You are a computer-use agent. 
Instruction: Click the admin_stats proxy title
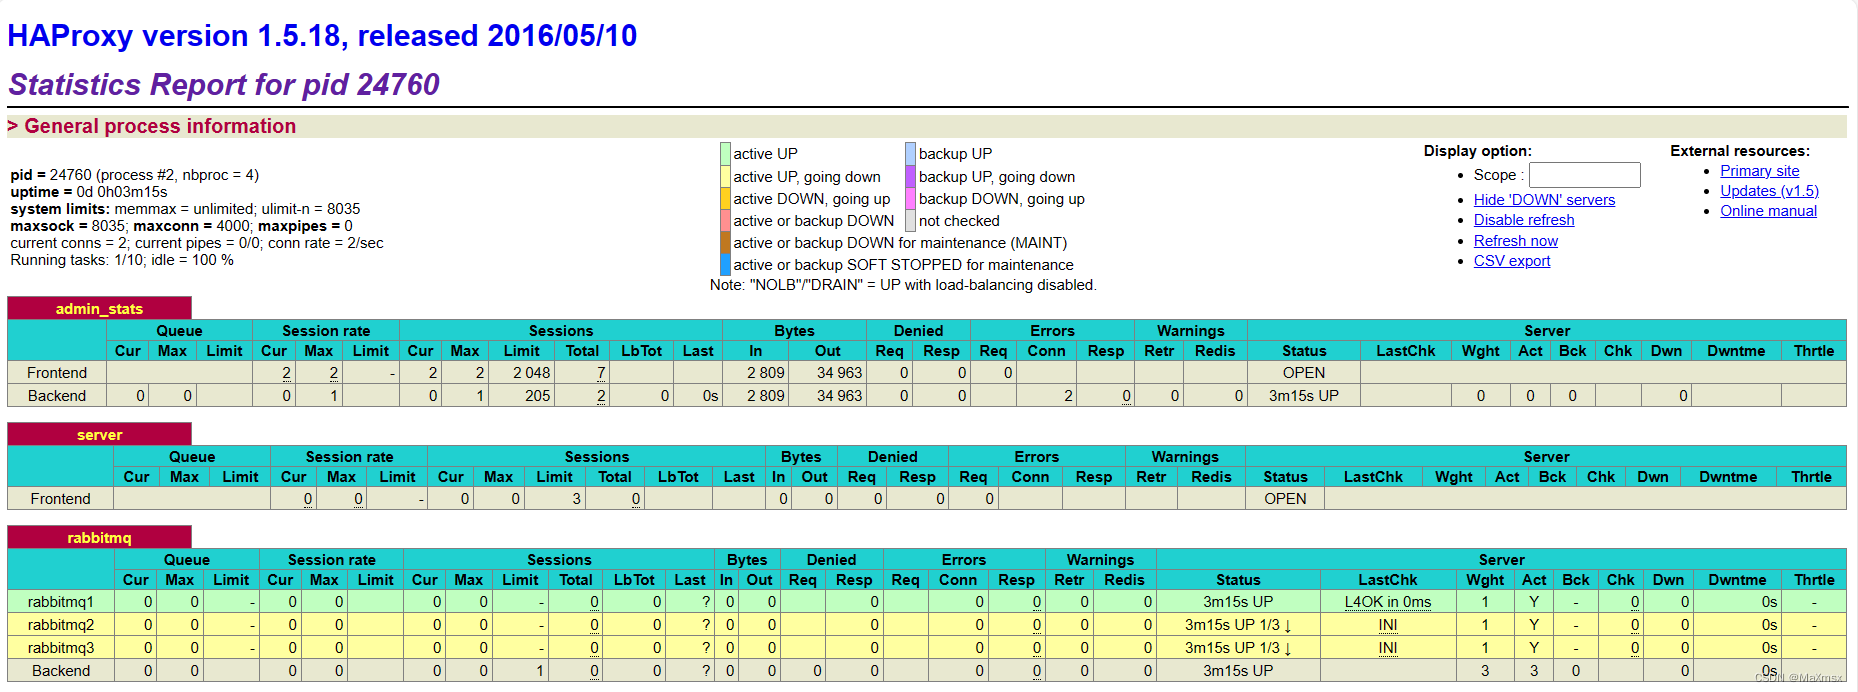coord(99,309)
